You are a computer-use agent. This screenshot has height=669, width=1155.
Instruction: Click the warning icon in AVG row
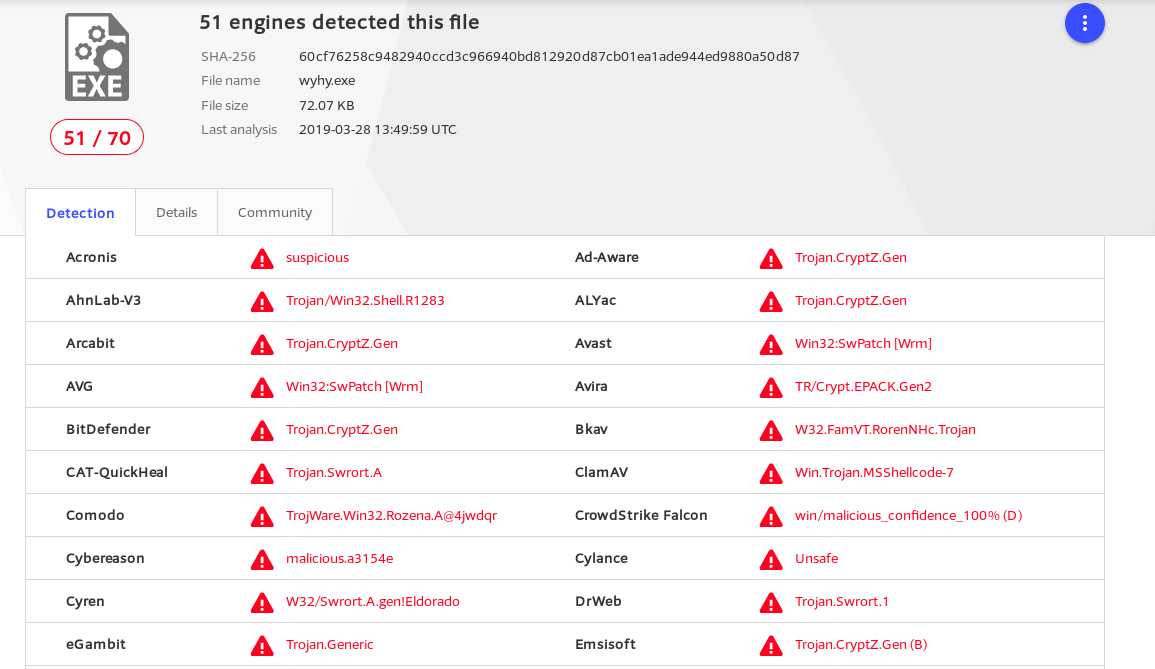(x=261, y=388)
